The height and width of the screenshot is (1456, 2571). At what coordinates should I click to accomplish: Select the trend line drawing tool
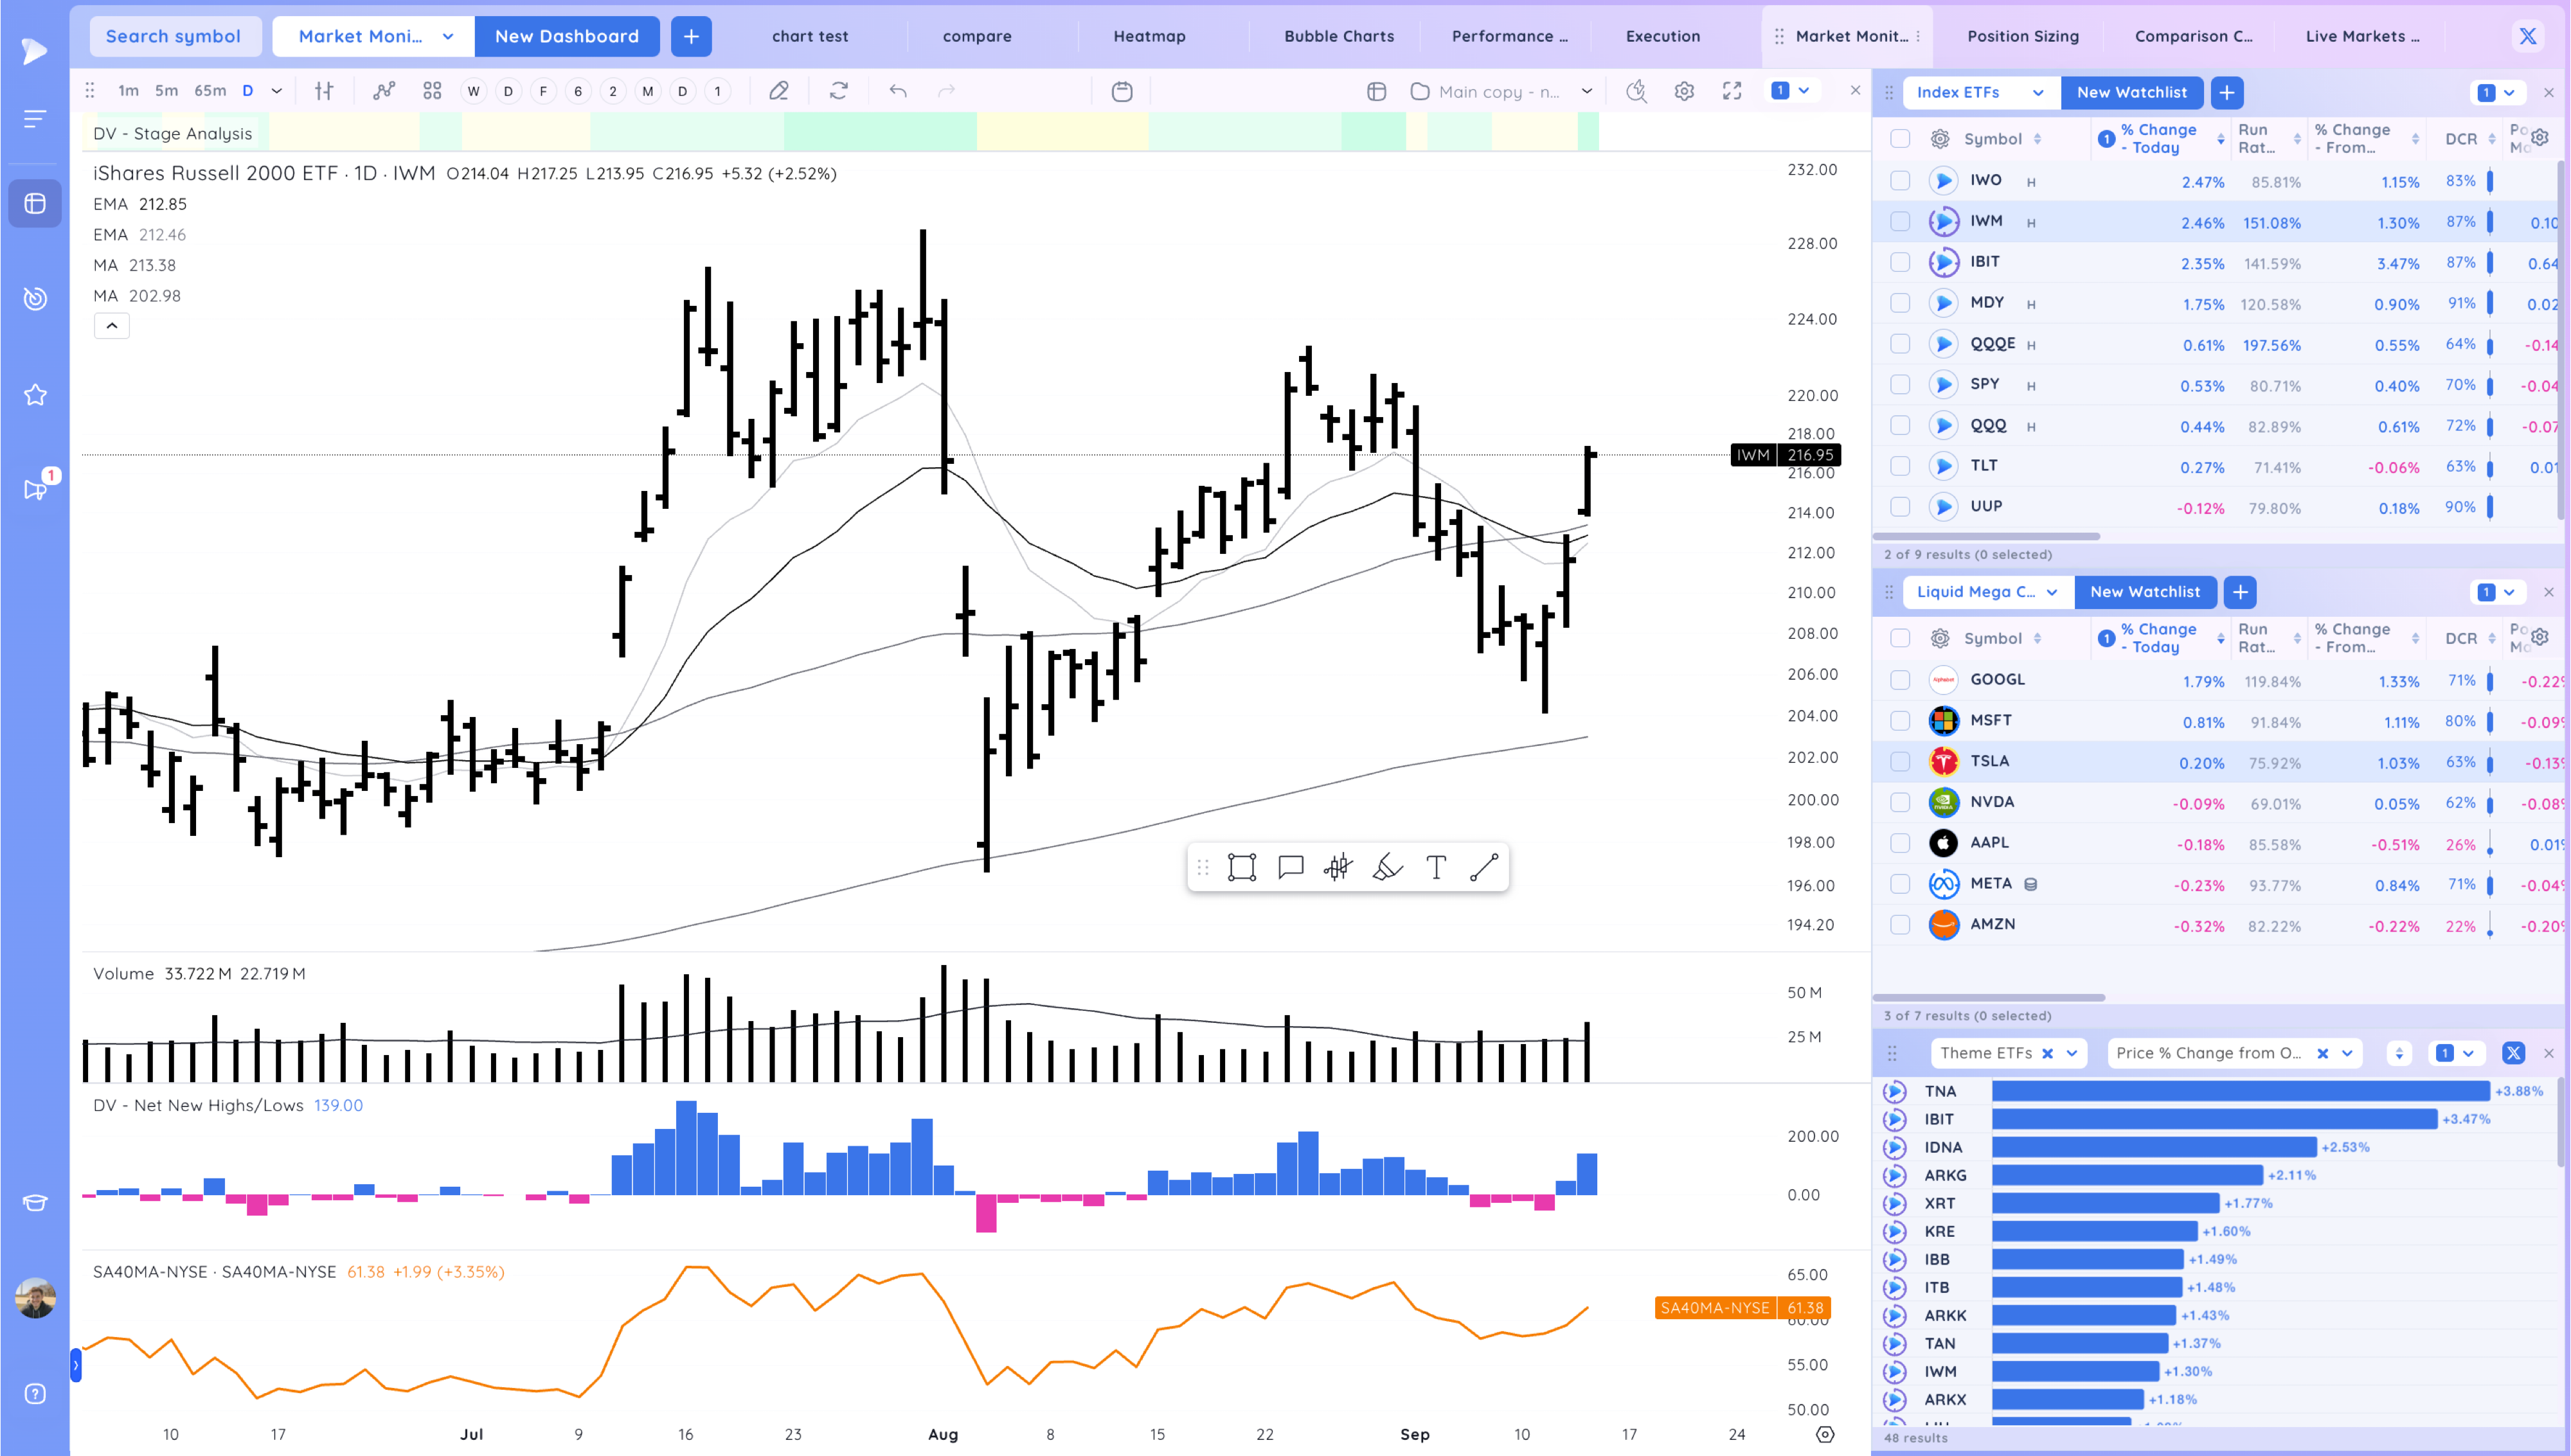pos(1484,867)
